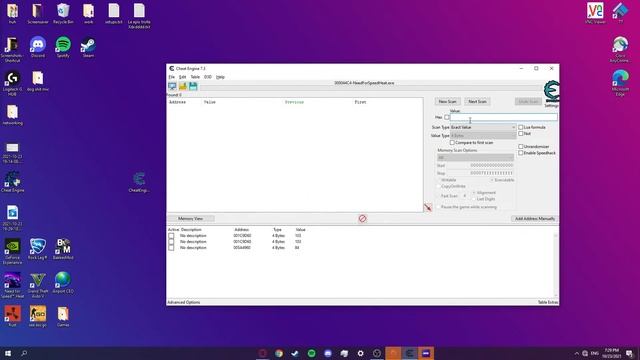Sort results by the Address column header
The width and height of the screenshot is (640, 360).
tap(178, 102)
